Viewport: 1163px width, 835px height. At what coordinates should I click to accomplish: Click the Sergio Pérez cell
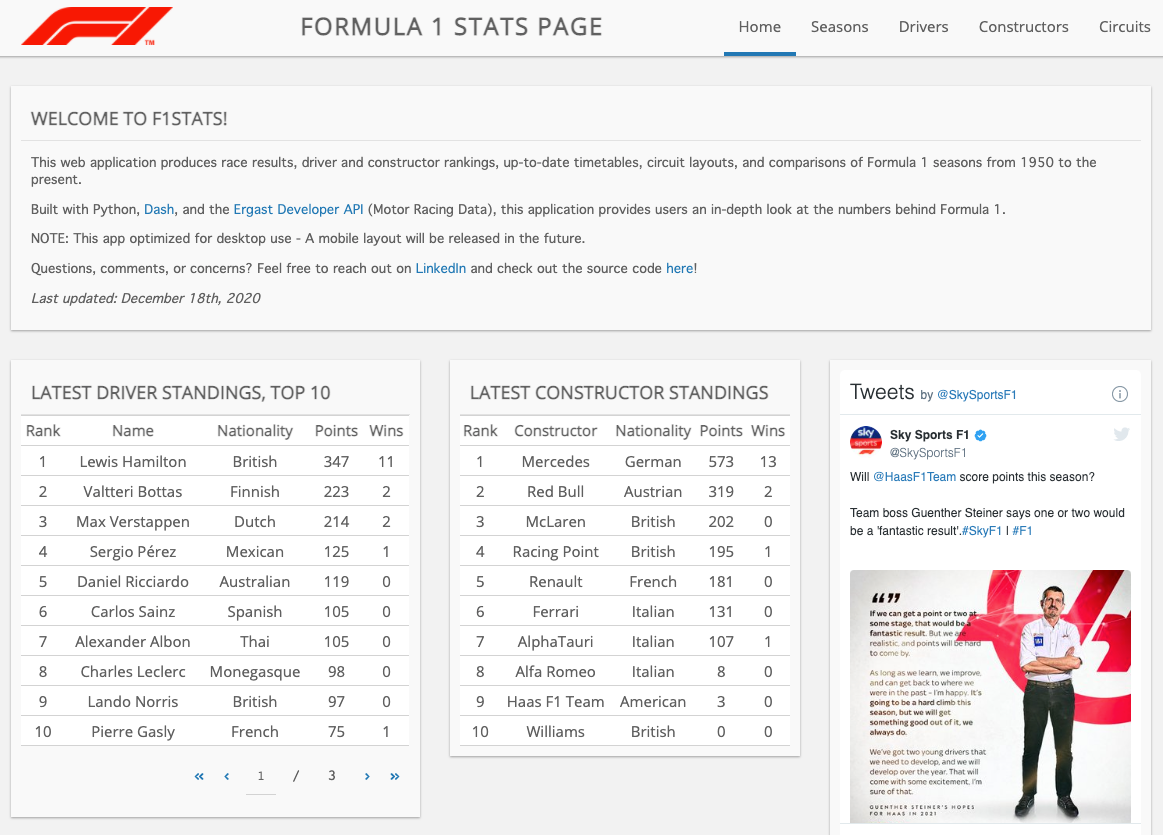(133, 552)
